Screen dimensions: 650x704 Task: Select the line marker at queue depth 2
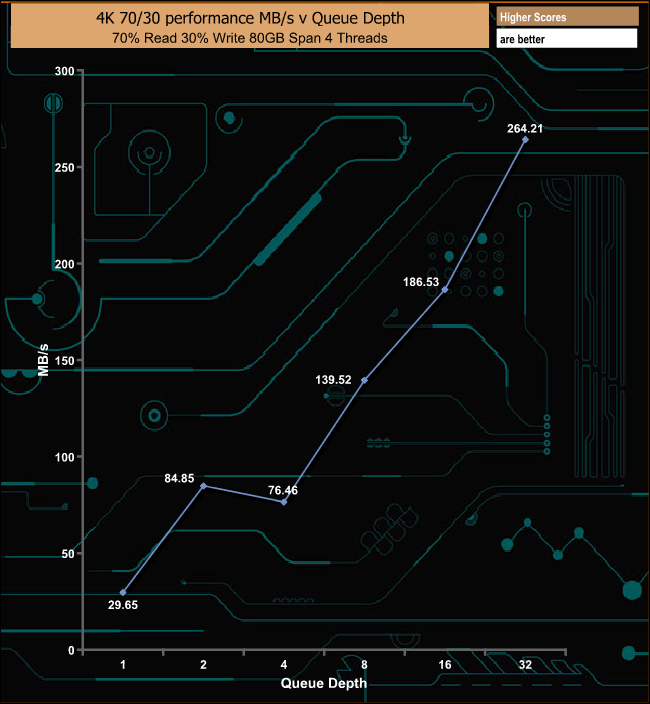click(x=204, y=486)
